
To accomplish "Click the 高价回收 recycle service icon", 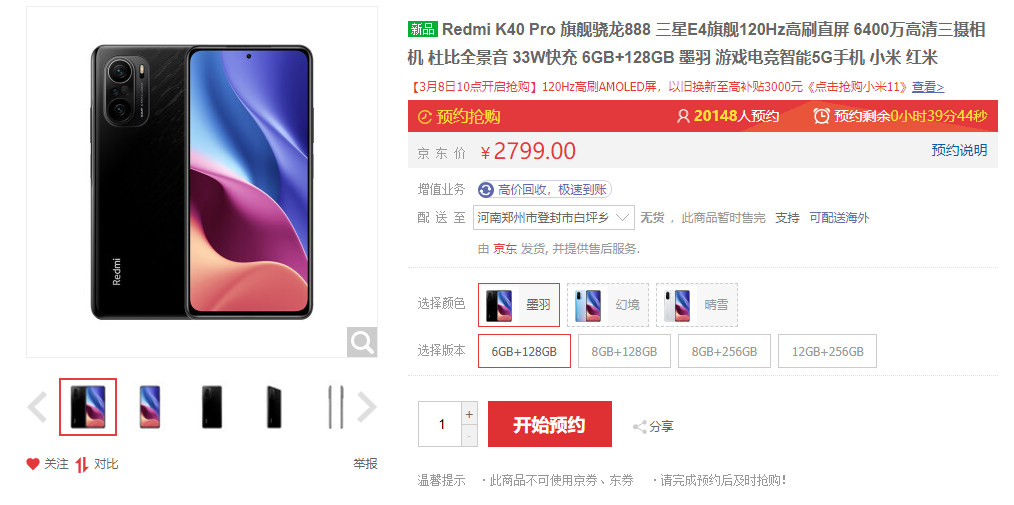I will pyautogui.click(x=486, y=189).
